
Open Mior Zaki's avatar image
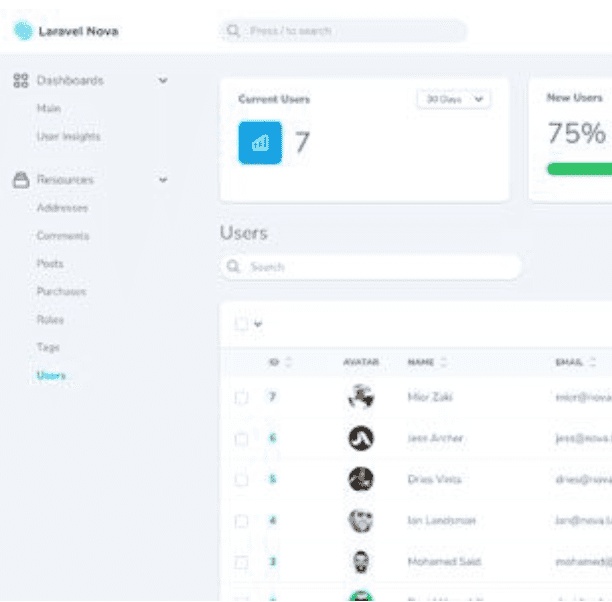pyautogui.click(x=361, y=397)
